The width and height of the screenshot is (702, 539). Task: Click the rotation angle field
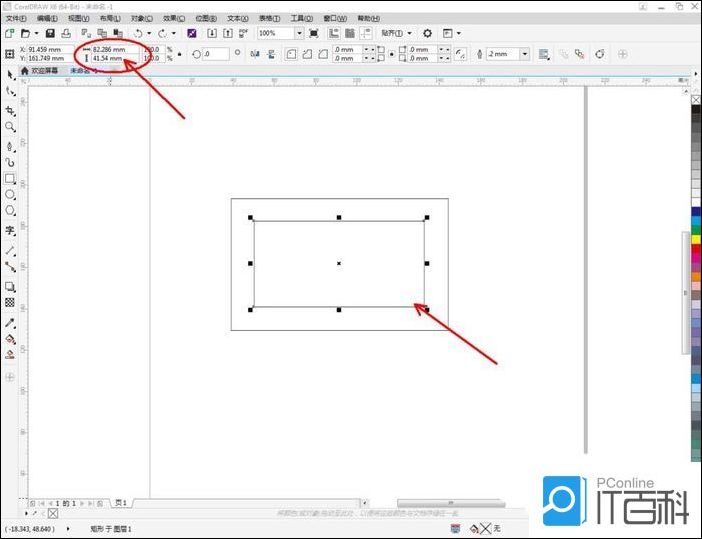point(216,54)
